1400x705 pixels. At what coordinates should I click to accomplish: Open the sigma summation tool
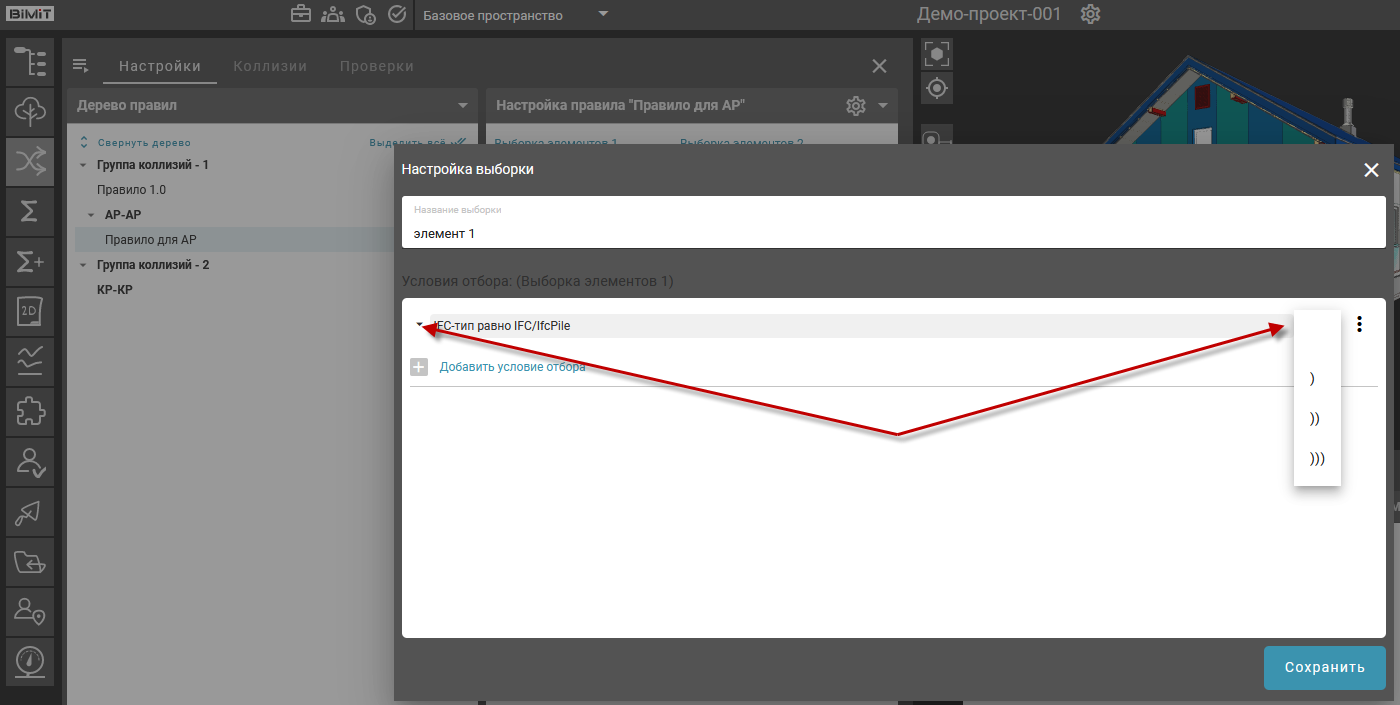point(30,211)
